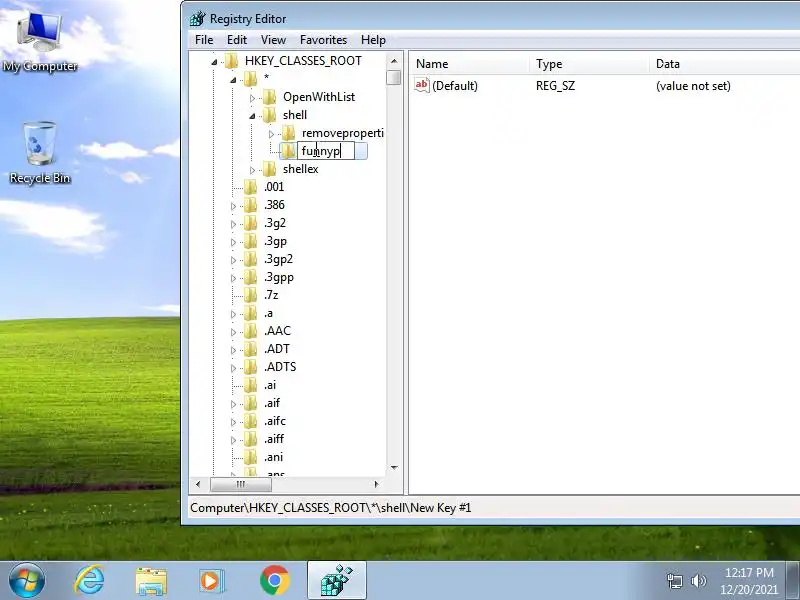
Task: Collapse the HKEY_CLASSES_ROOT tree node
Action: pyautogui.click(x=214, y=62)
